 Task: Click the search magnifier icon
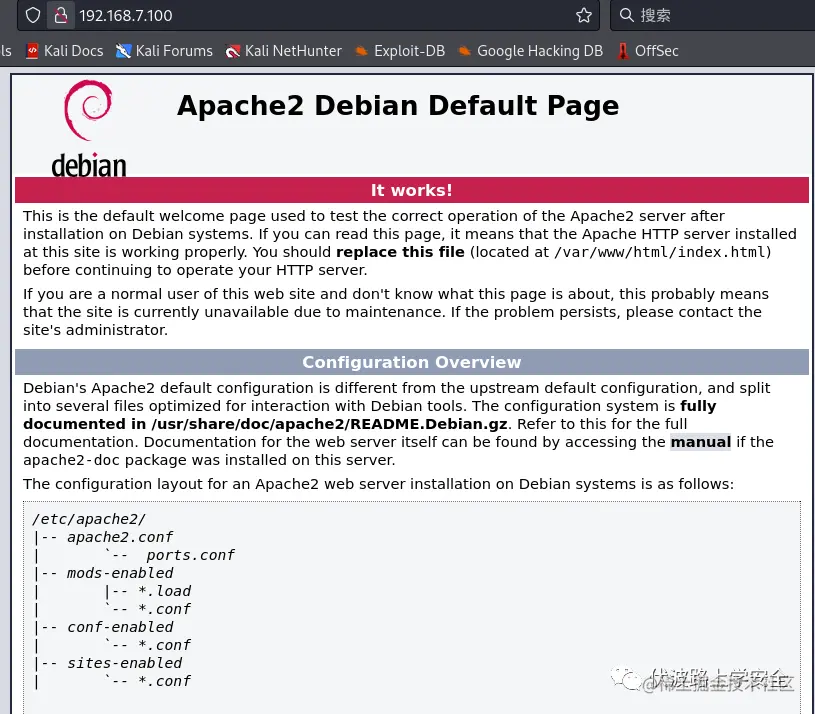(x=626, y=15)
